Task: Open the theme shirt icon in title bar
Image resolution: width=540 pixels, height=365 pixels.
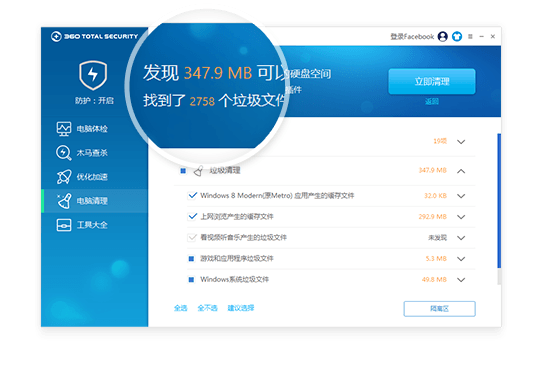Action: click(x=457, y=36)
